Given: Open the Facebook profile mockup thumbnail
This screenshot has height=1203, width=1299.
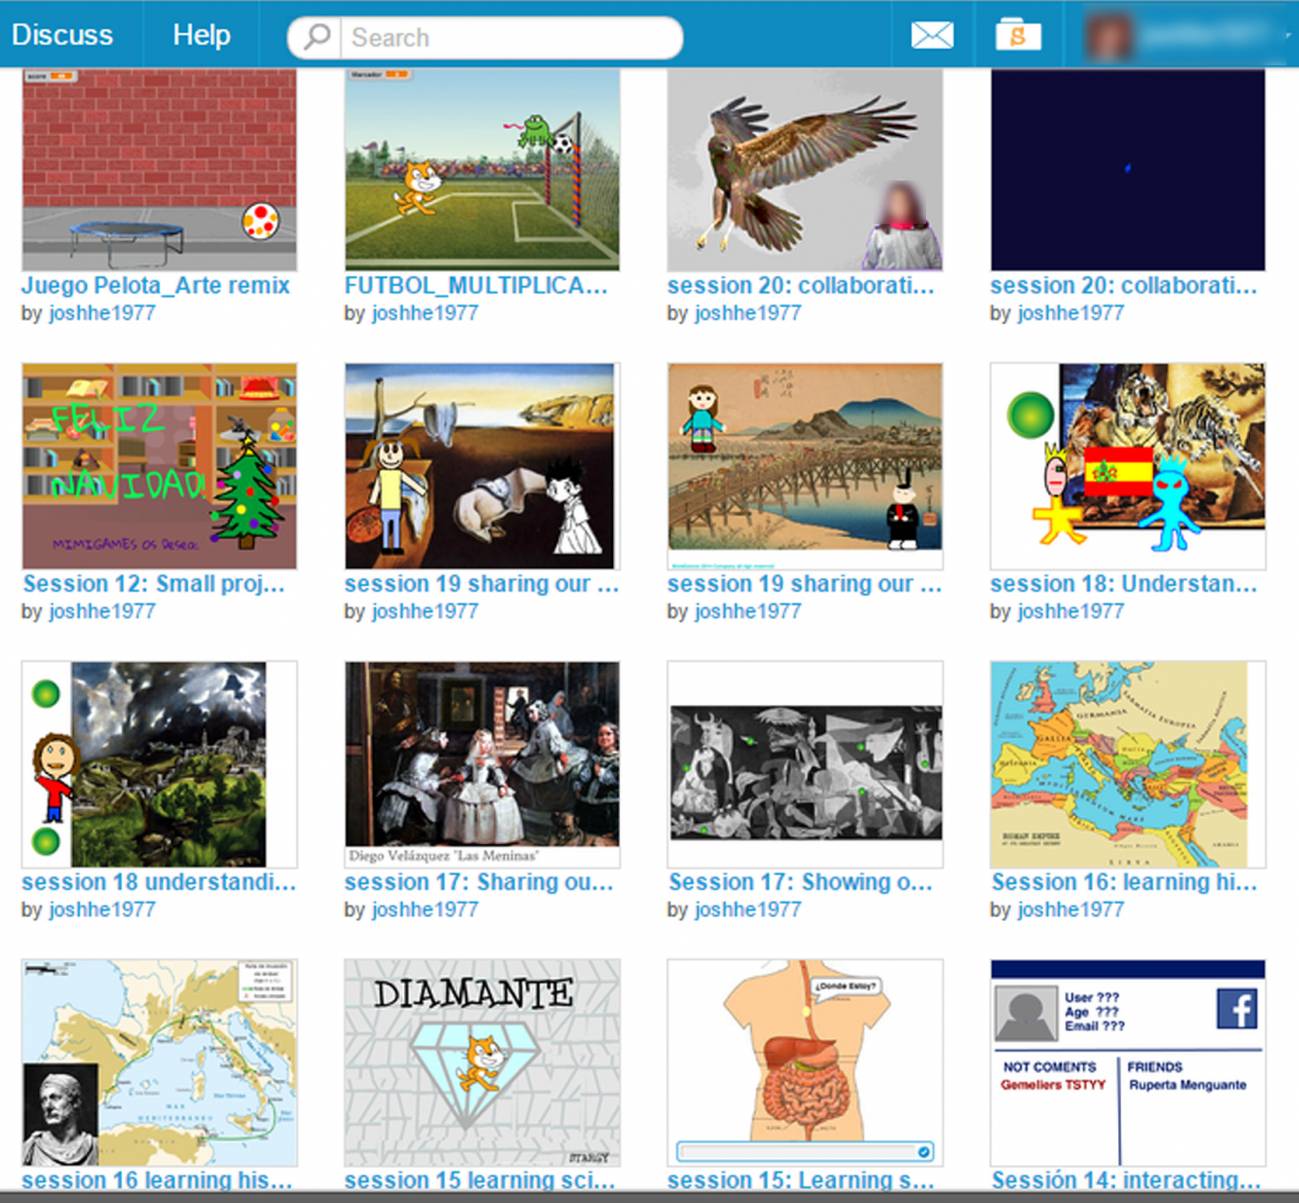Looking at the screenshot, I should 1128,1062.
